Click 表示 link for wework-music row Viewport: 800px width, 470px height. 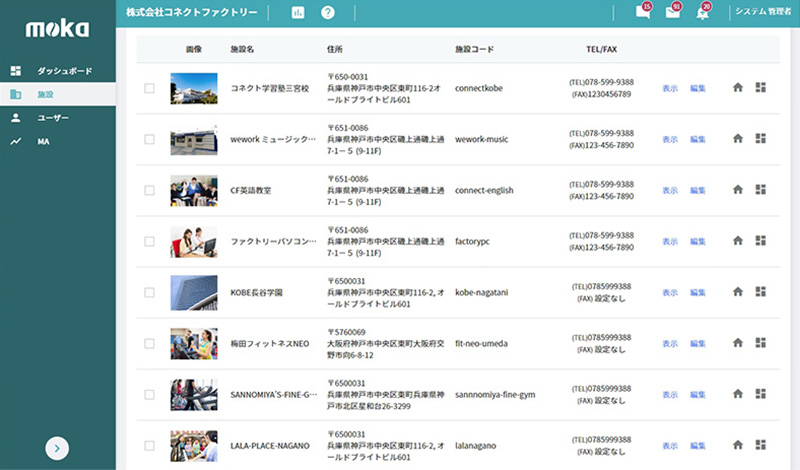point(669,139)
